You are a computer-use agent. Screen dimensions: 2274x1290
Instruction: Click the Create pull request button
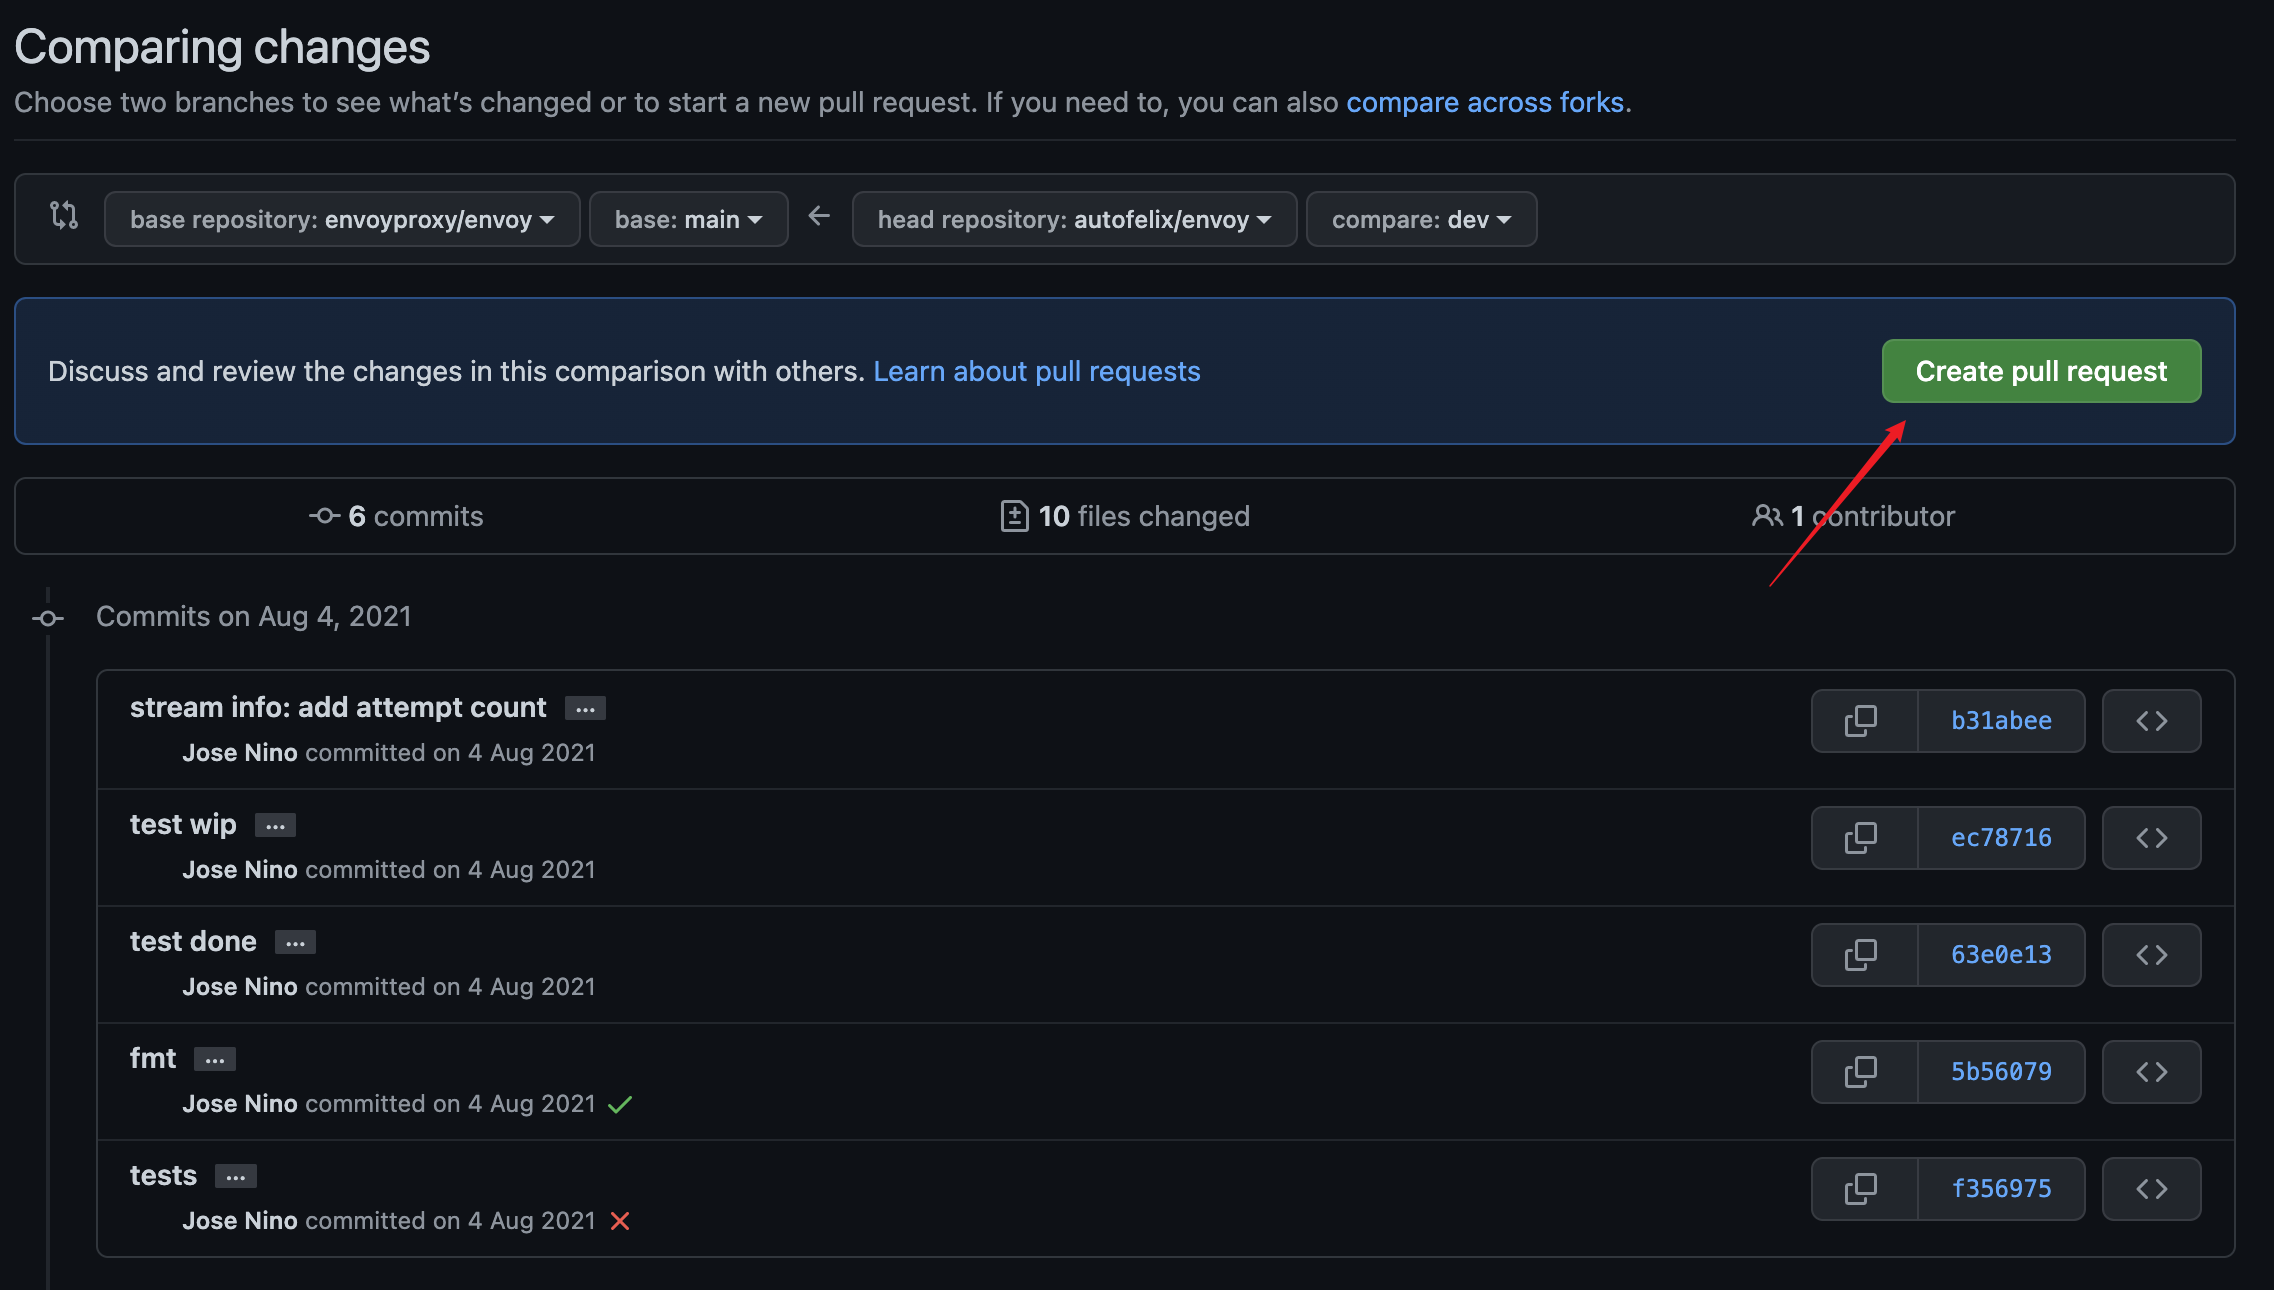2041,371
